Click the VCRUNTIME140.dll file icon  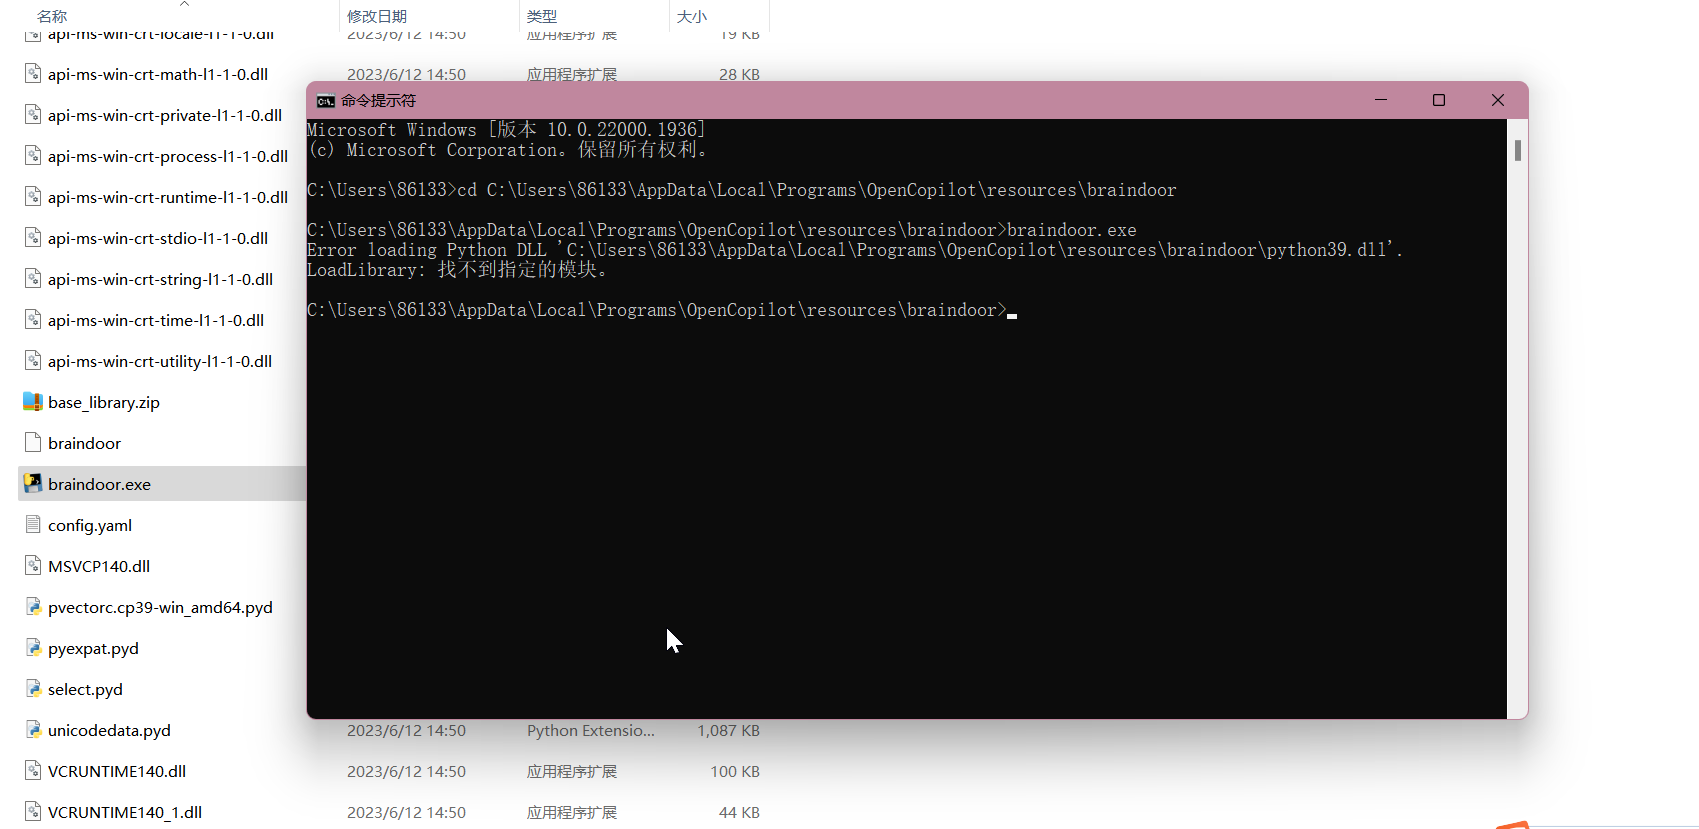pyautogui.click(x=33, y=771)
